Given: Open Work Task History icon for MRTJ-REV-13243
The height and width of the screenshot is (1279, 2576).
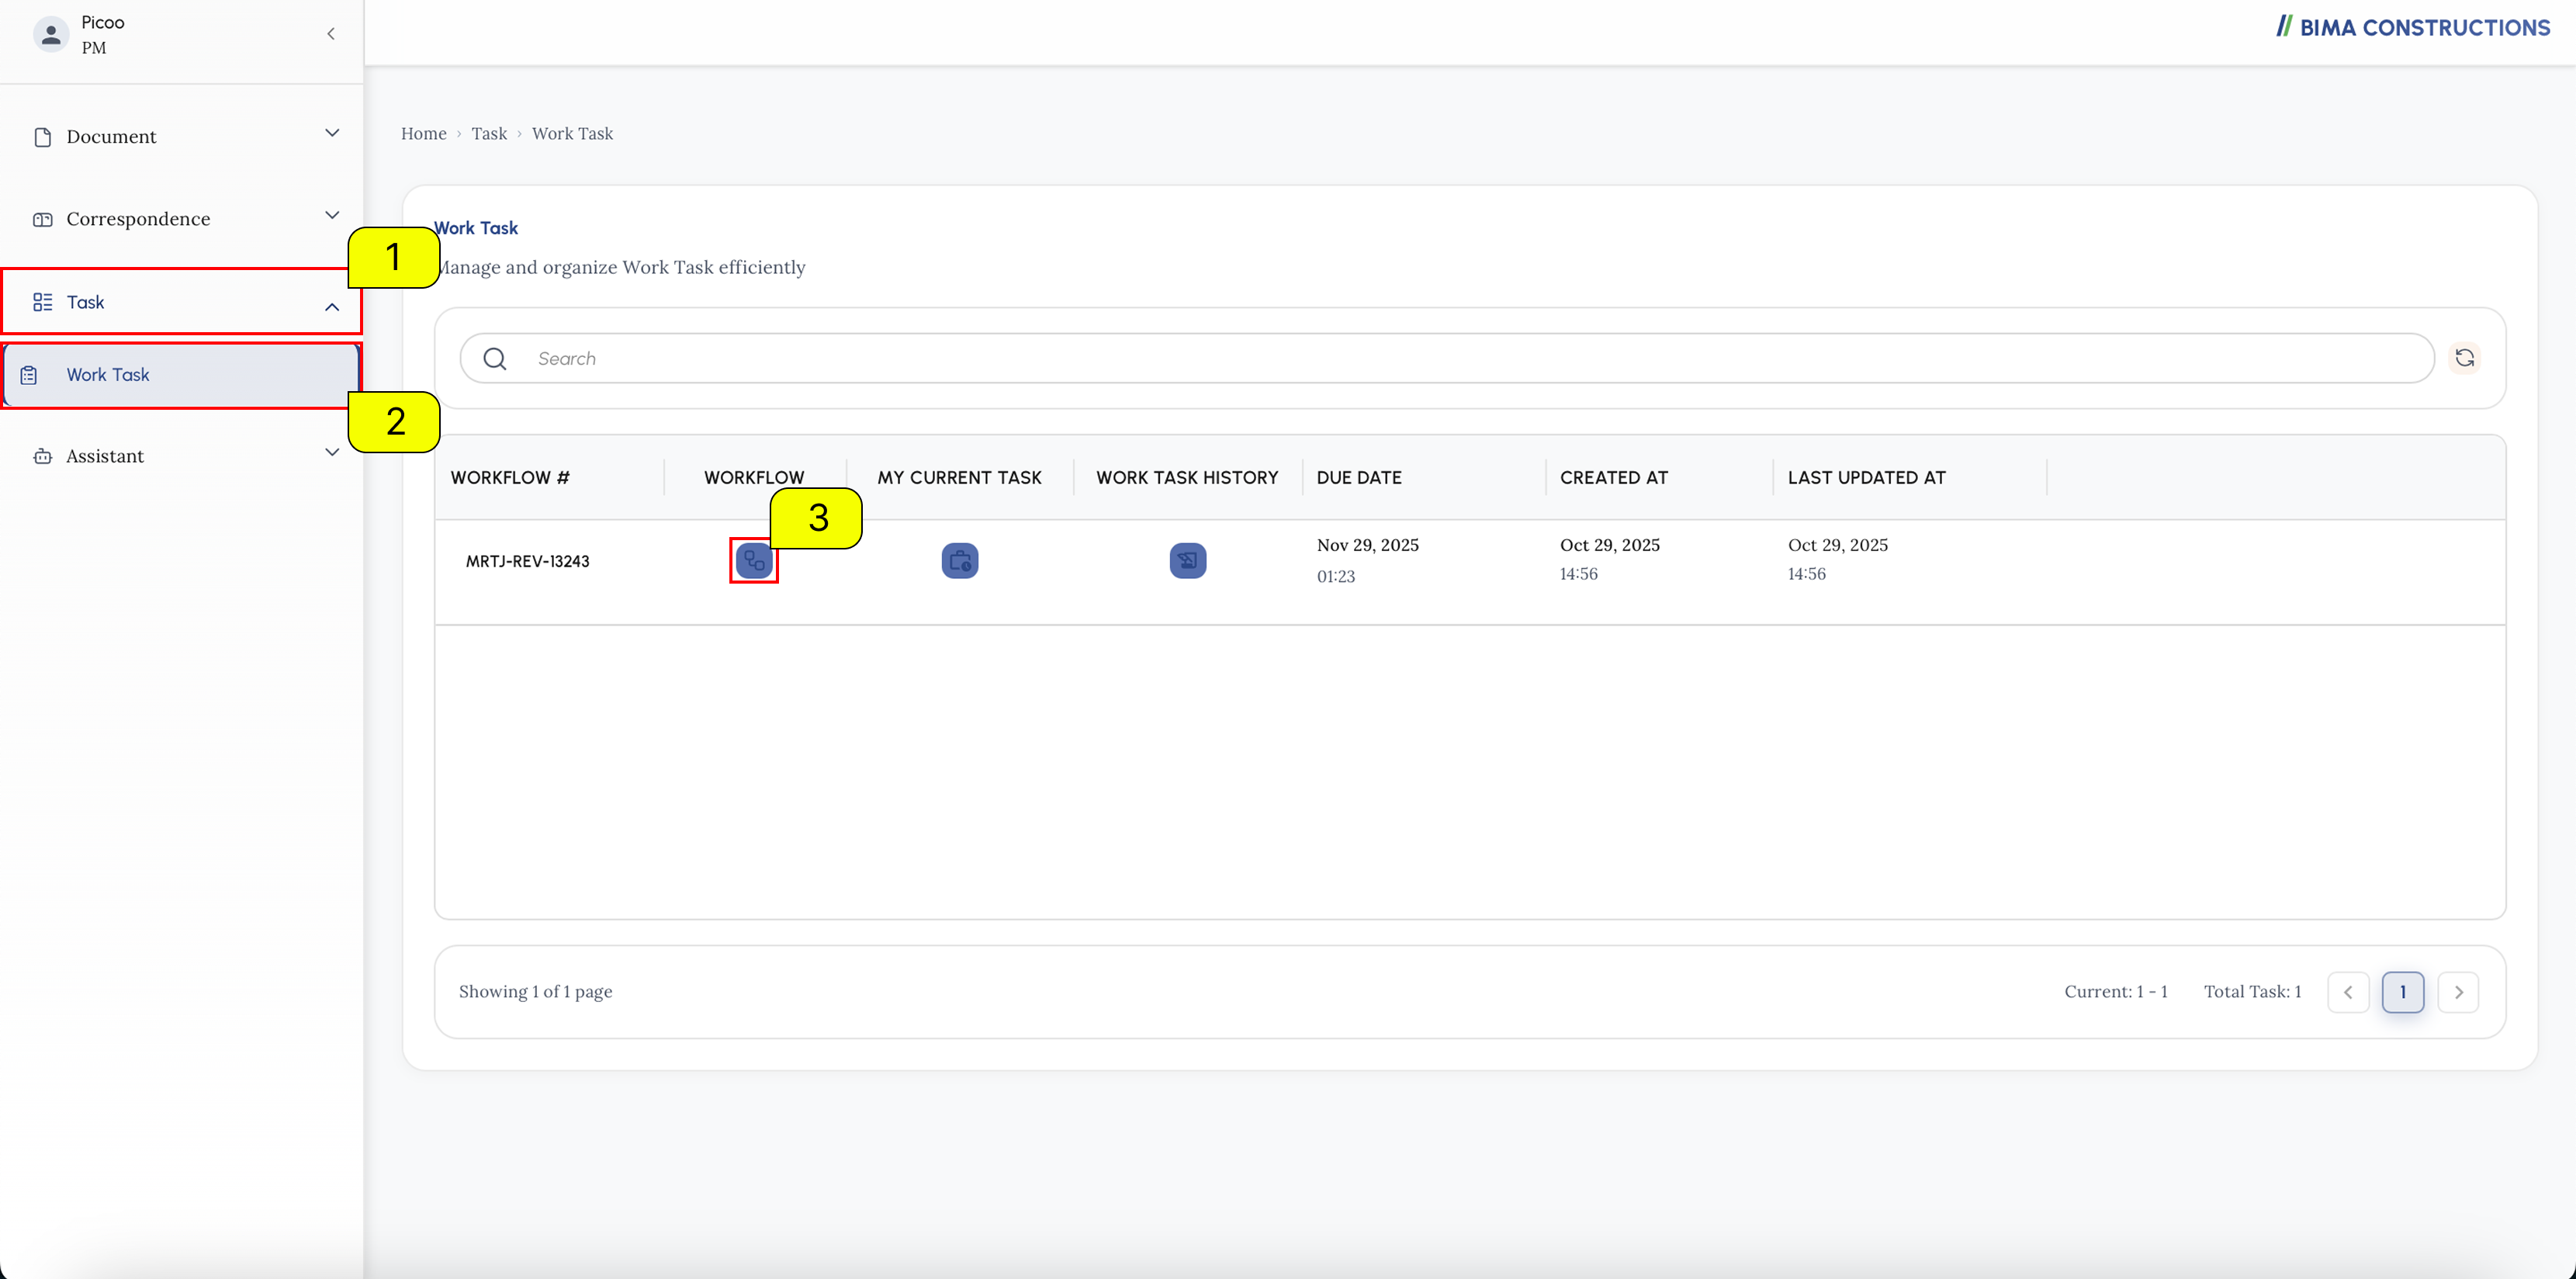Looking at the screenshot, I should [1188, 561].
